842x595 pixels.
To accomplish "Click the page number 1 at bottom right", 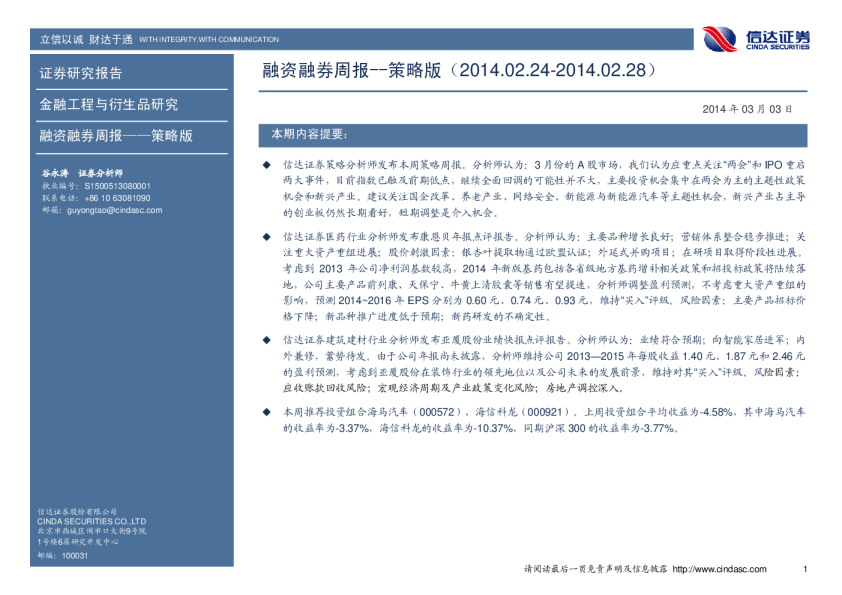I will pos(804,570).
